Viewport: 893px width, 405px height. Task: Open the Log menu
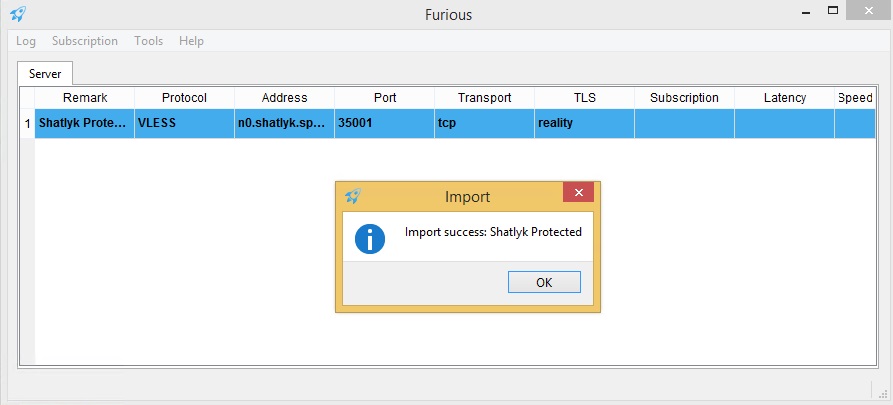tap(26, 41)
